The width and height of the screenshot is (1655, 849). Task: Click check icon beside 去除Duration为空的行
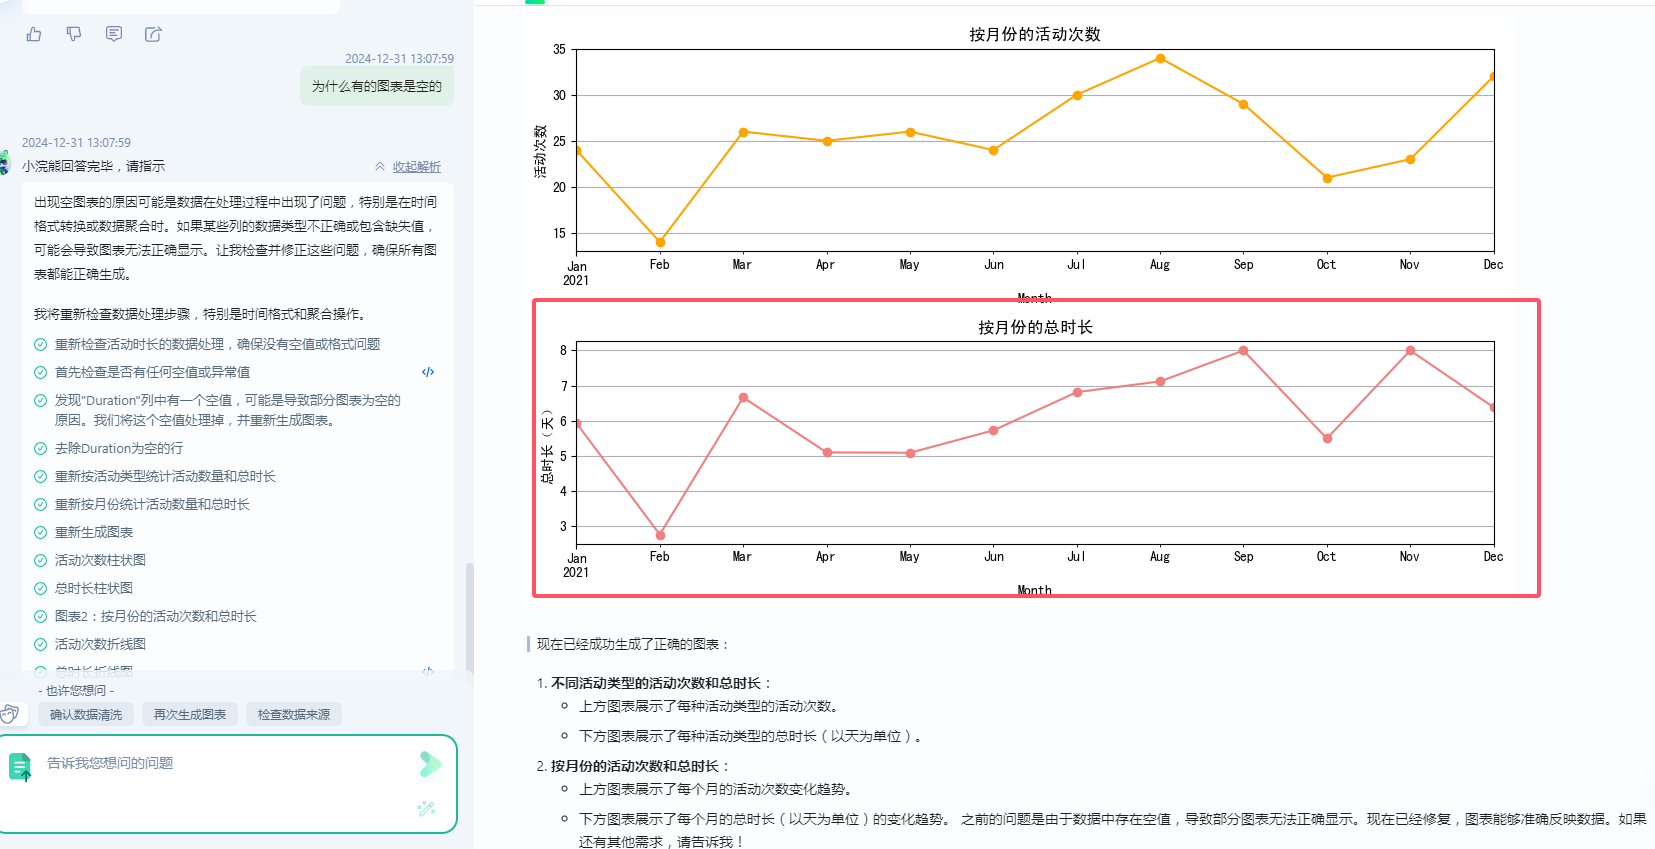coord(41,448)
